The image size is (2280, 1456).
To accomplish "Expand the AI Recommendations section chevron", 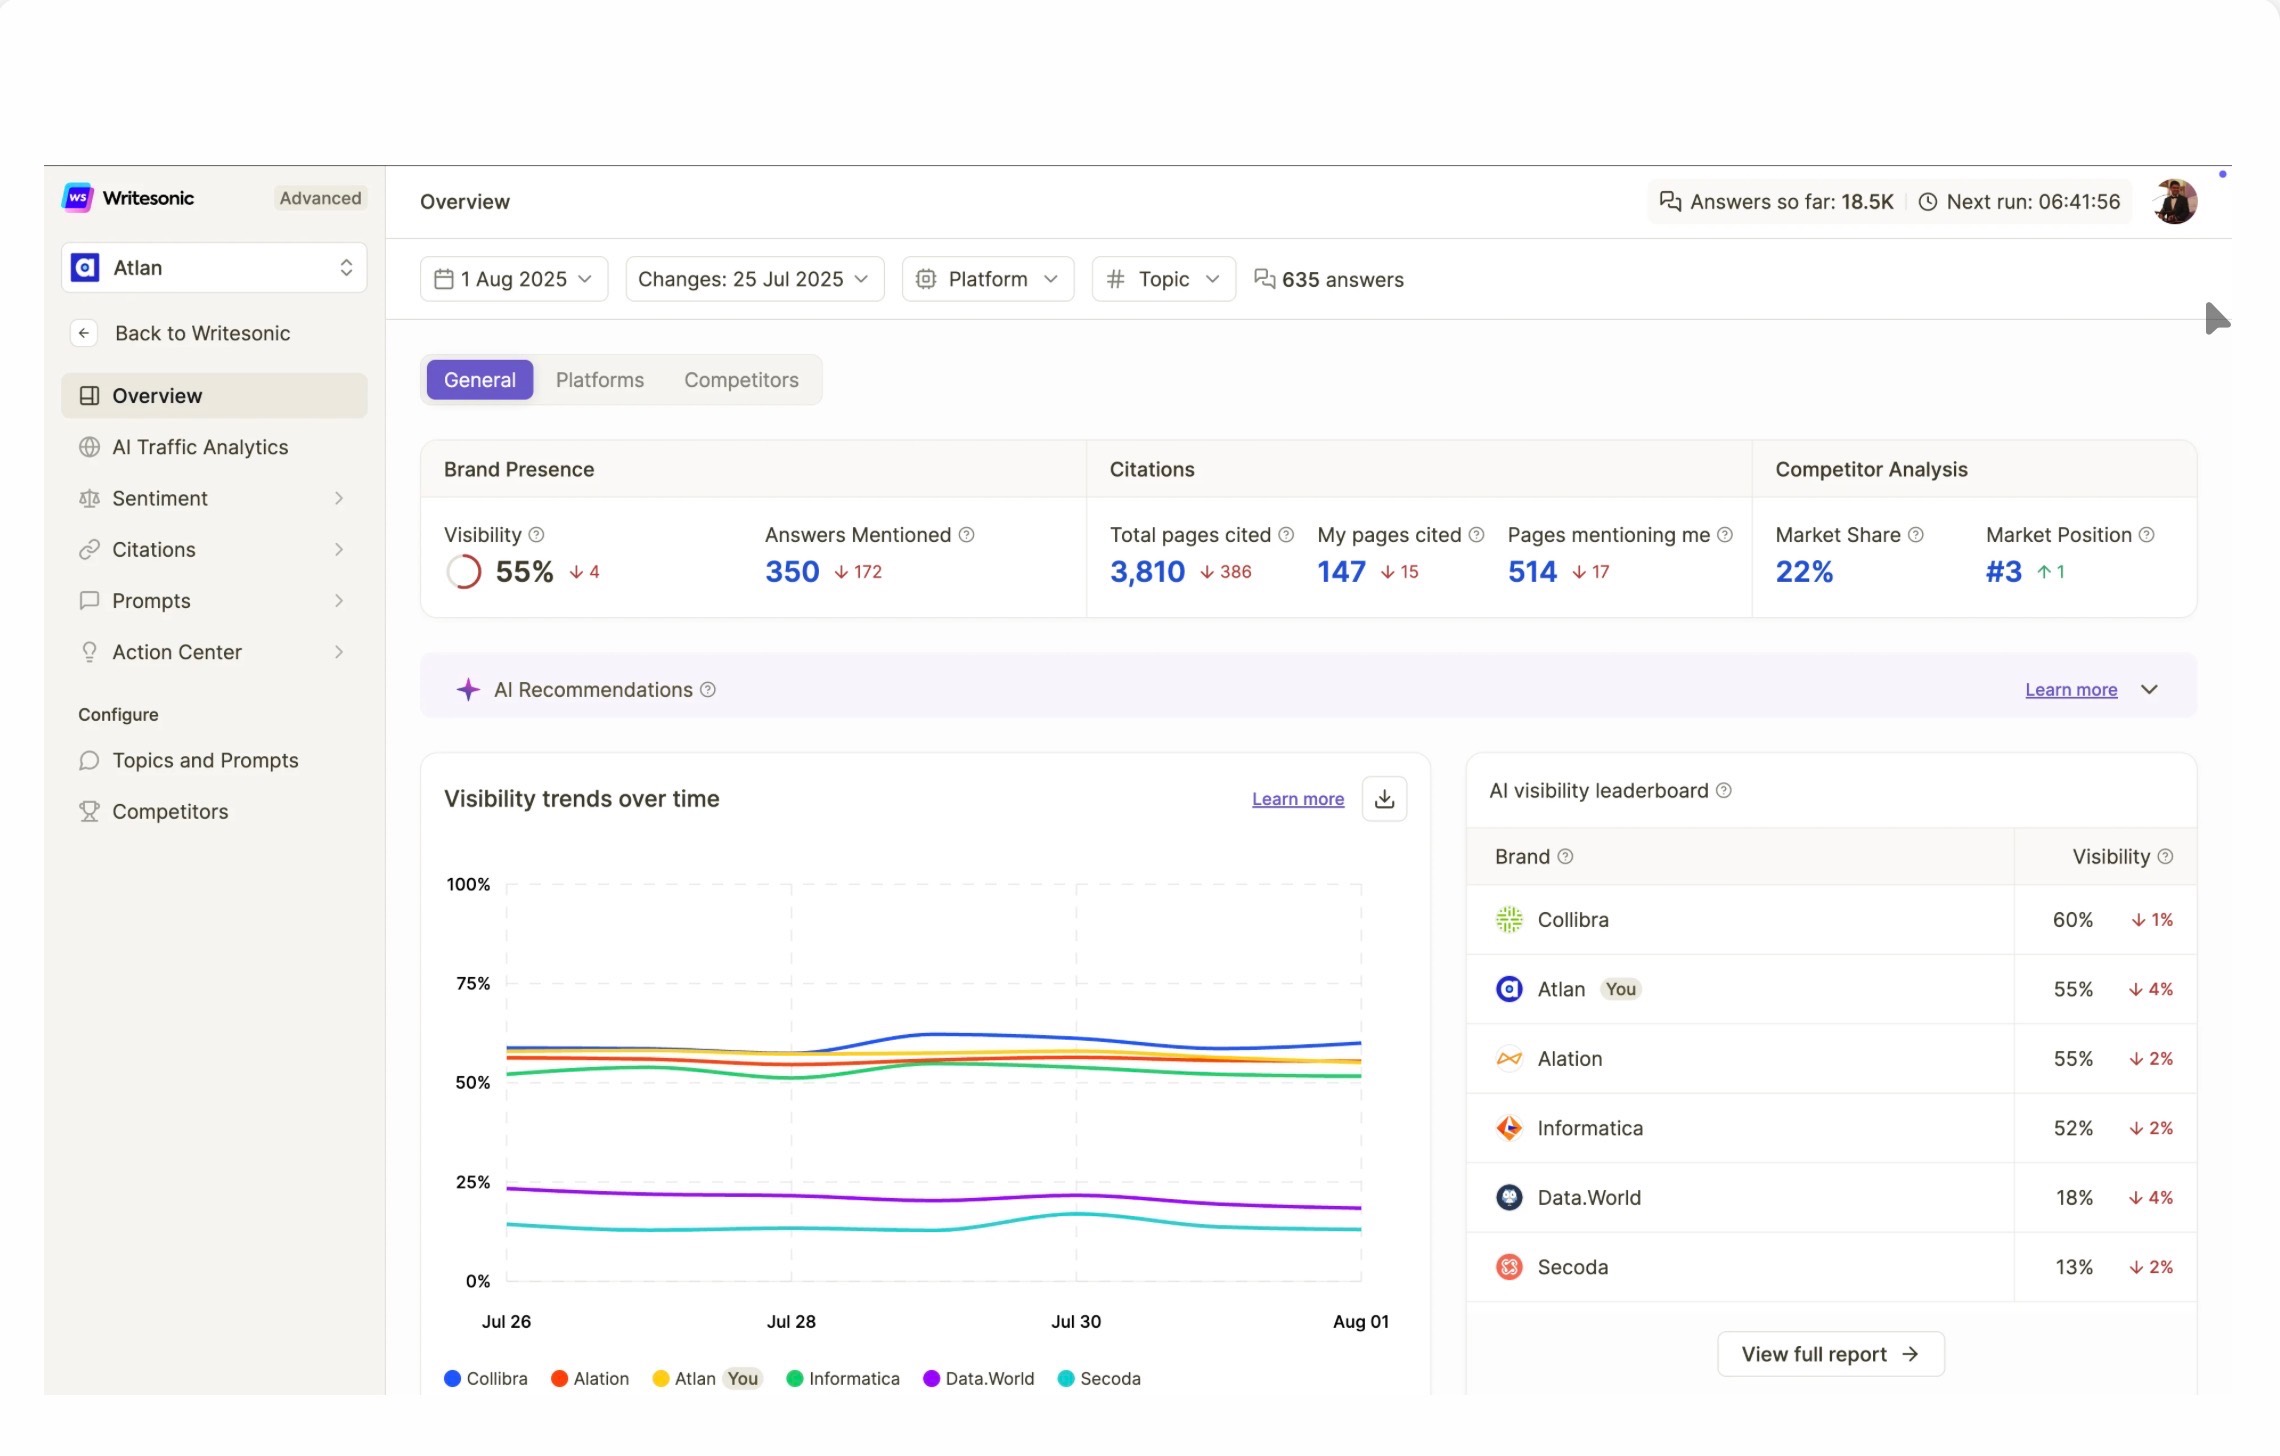I will (x=2150, y=690).
